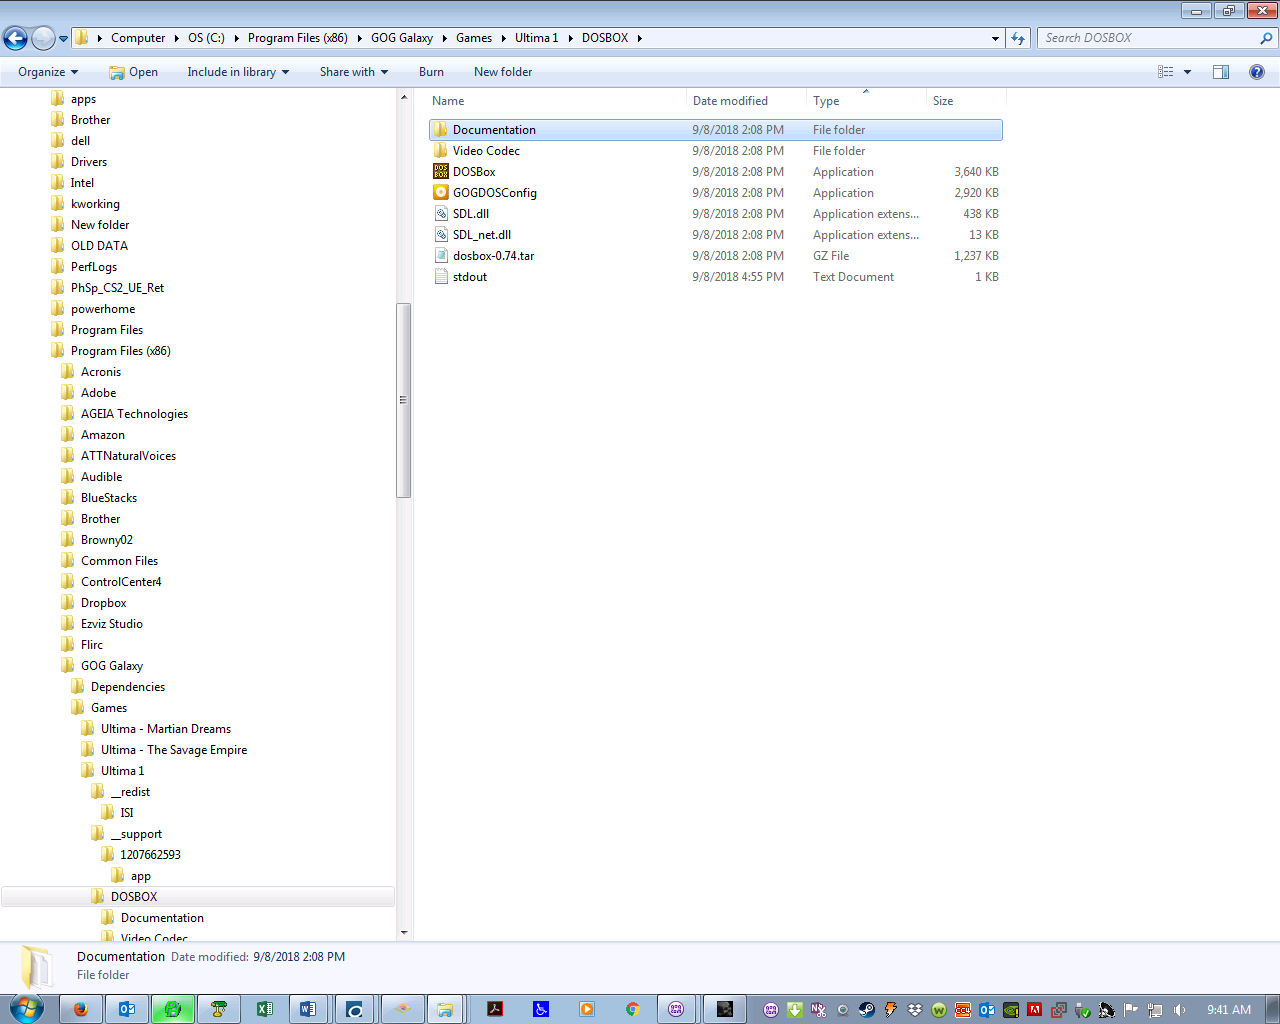Click the volume speaker tray icon
The width and height of the screenshot is (1280, 1024).
point(1179,1010)
